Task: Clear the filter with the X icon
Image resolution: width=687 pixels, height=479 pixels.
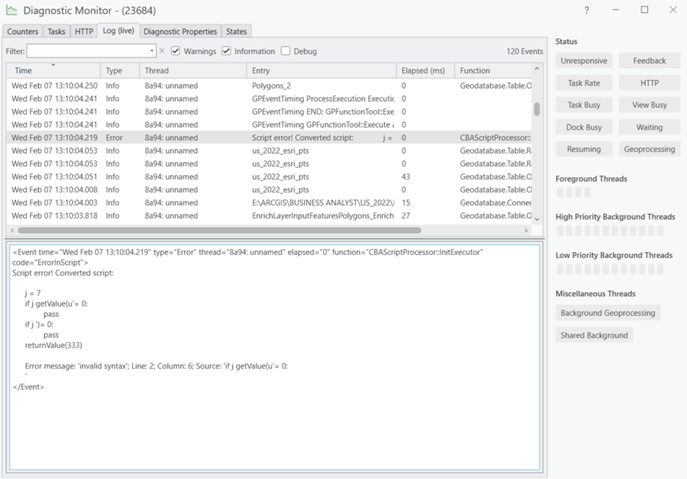Action: tap(162, 51)
